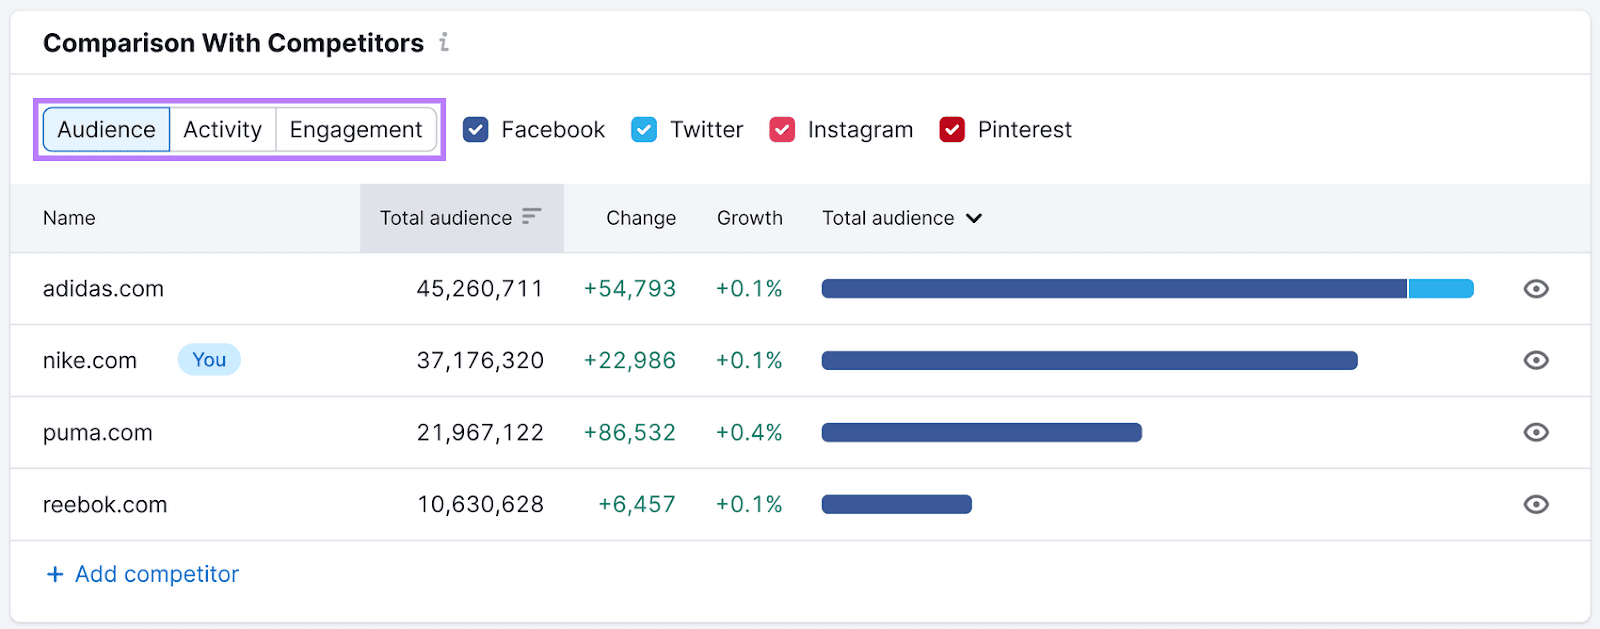Click the plus icon next to Add competitor

point(55,574)
